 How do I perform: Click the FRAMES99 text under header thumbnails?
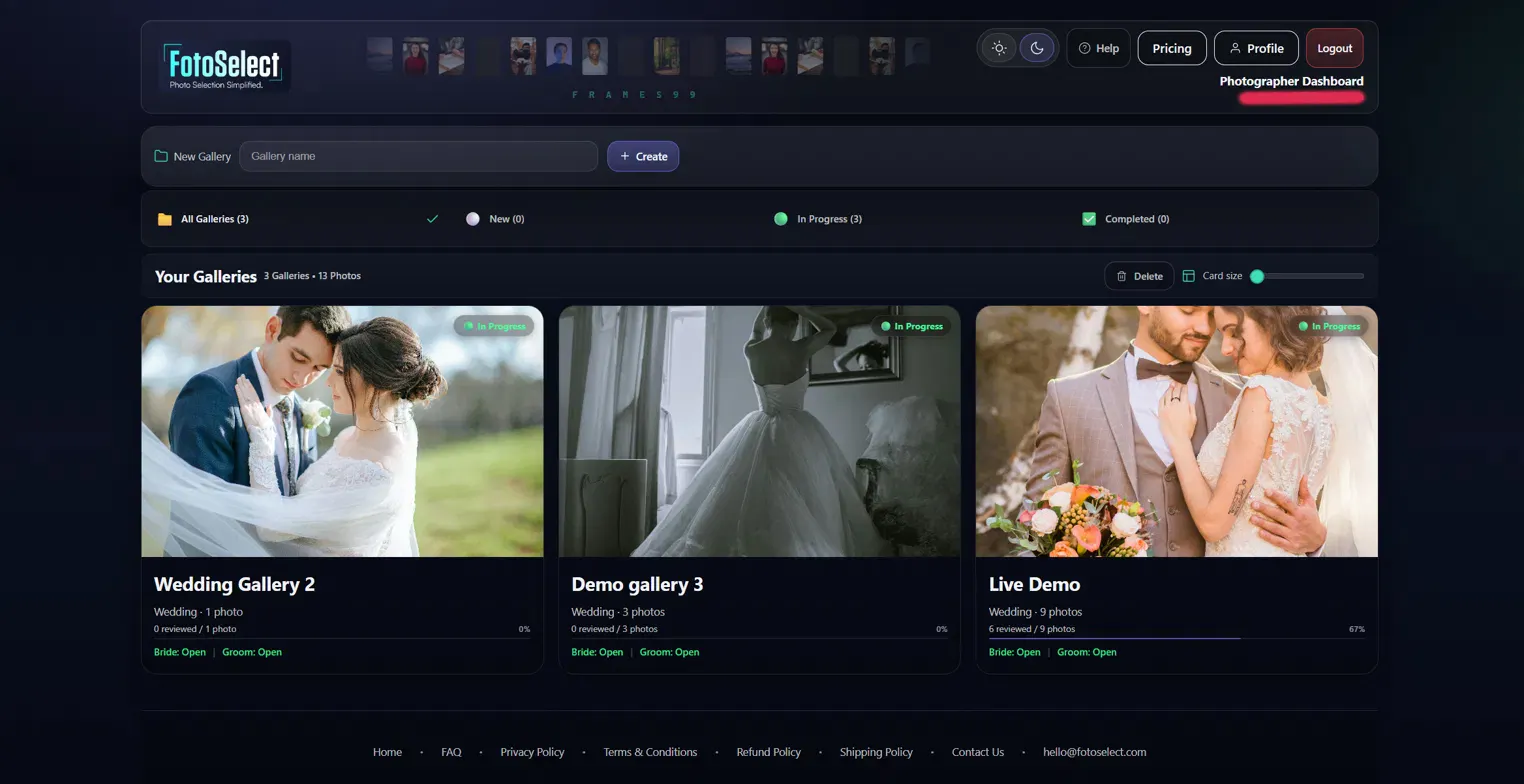pyautogui.click(x=634, y=95)
